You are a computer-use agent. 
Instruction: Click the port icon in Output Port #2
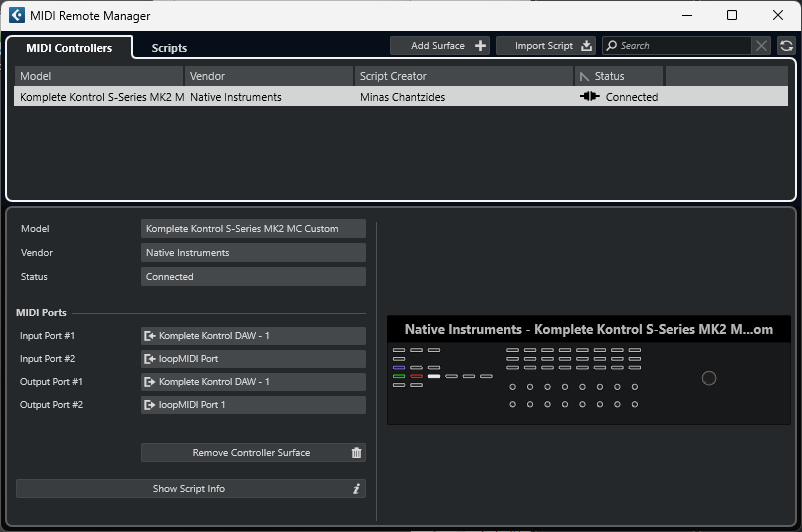(150, 405)
